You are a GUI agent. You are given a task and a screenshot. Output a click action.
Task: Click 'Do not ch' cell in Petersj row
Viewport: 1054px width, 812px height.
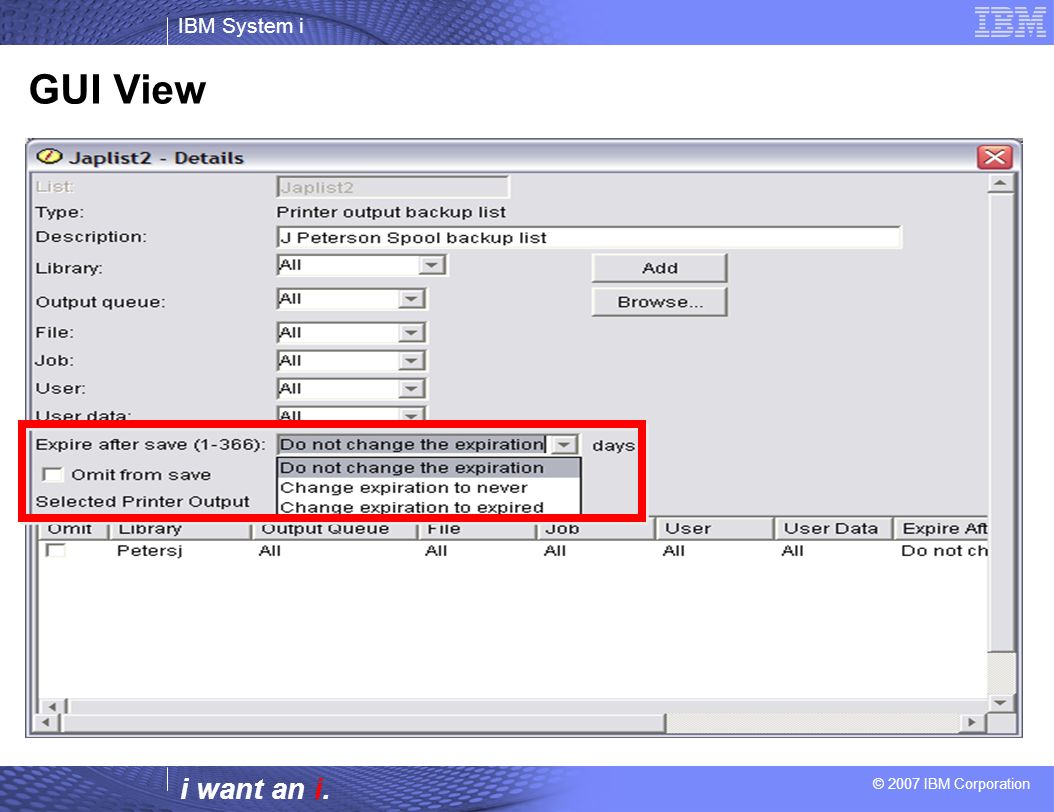pos(944,551)
